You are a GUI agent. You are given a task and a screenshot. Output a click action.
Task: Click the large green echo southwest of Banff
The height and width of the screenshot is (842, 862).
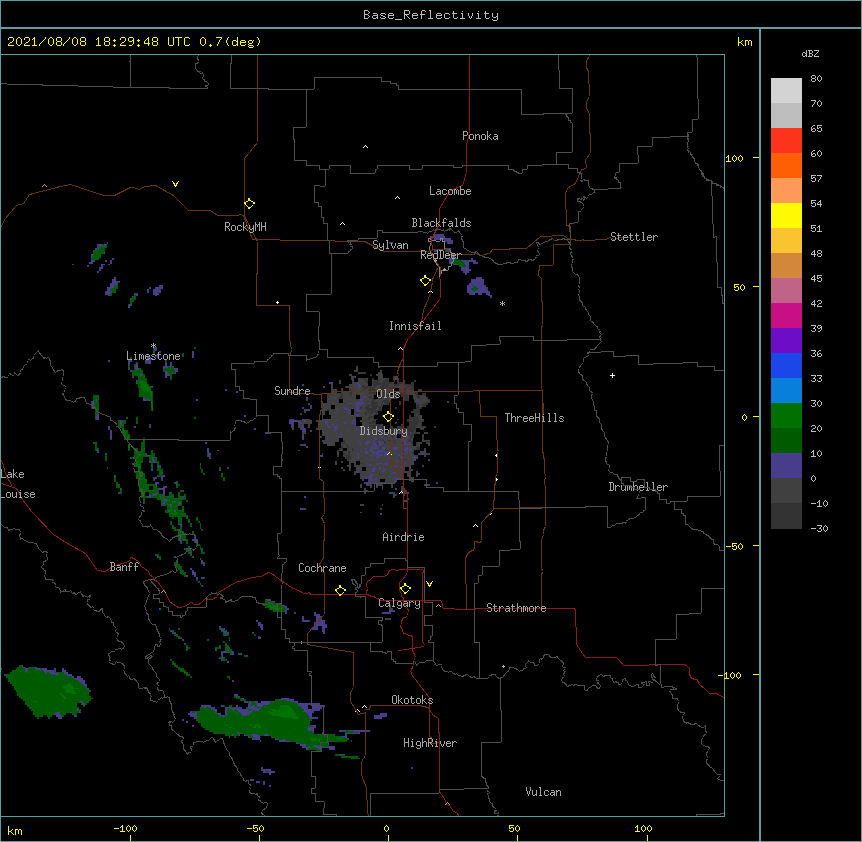pos(48,691)
